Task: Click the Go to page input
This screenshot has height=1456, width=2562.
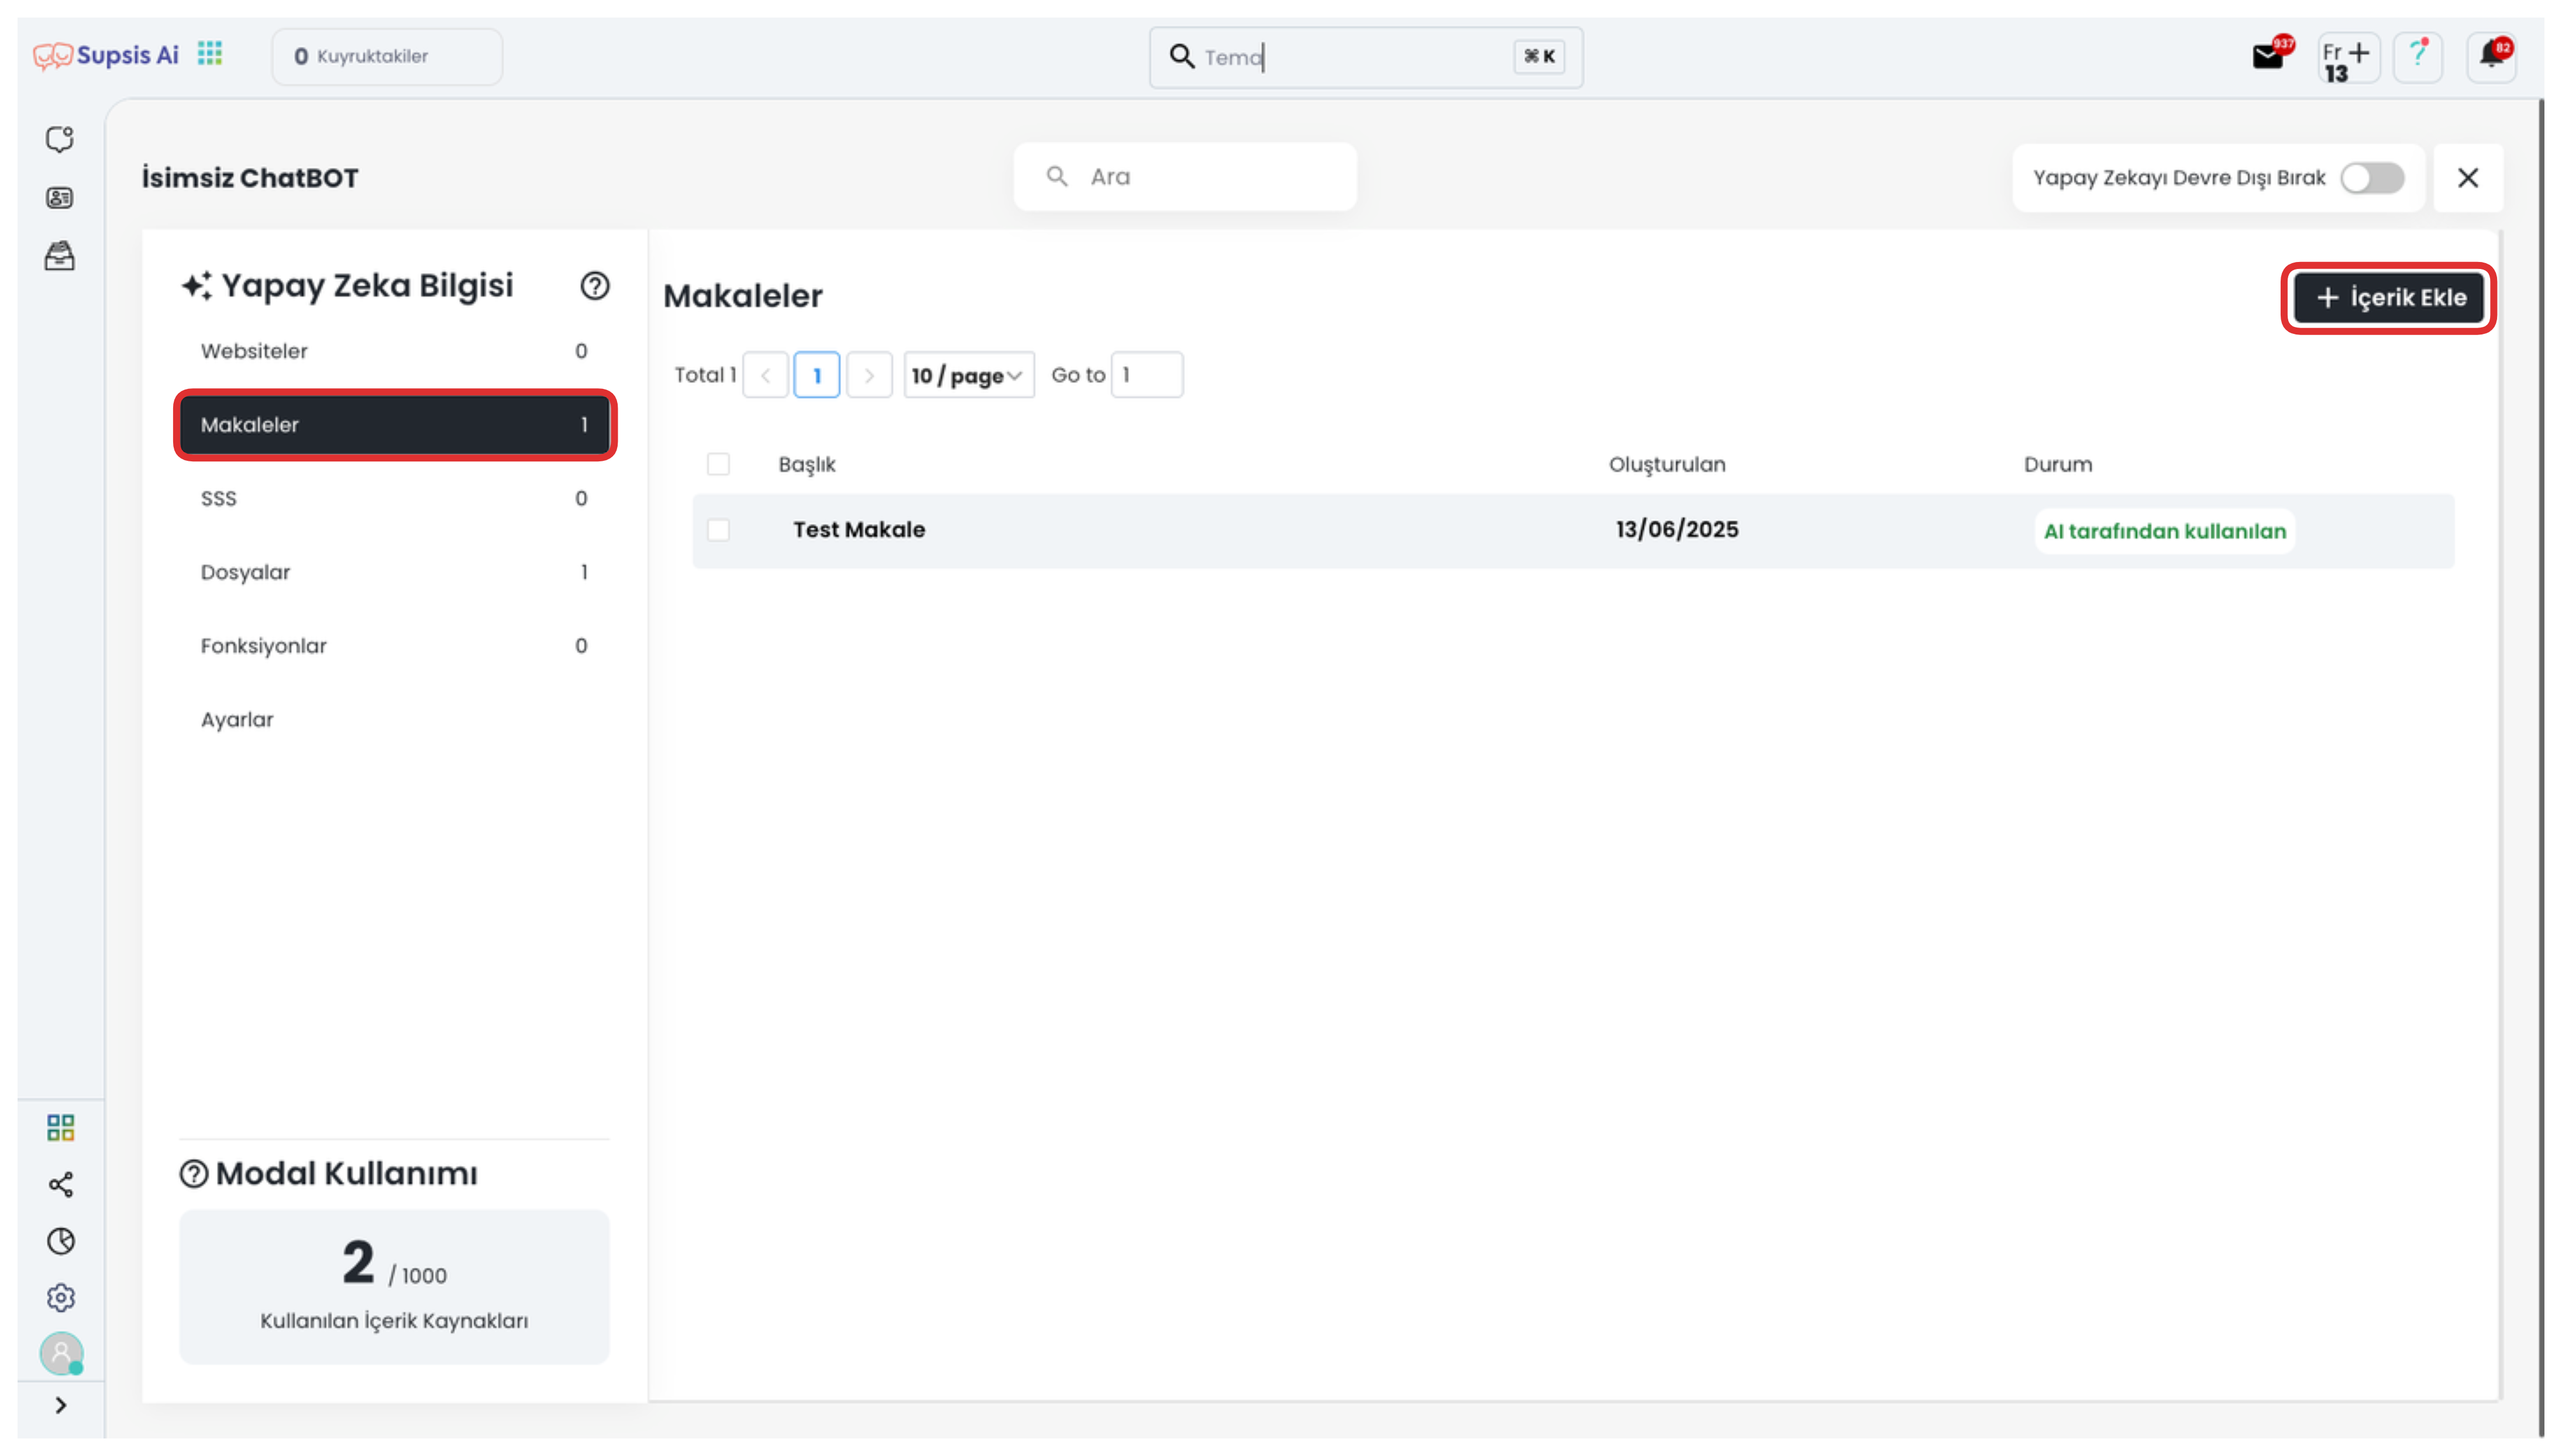Action: pyautogui.click(x=1147, y=375)
